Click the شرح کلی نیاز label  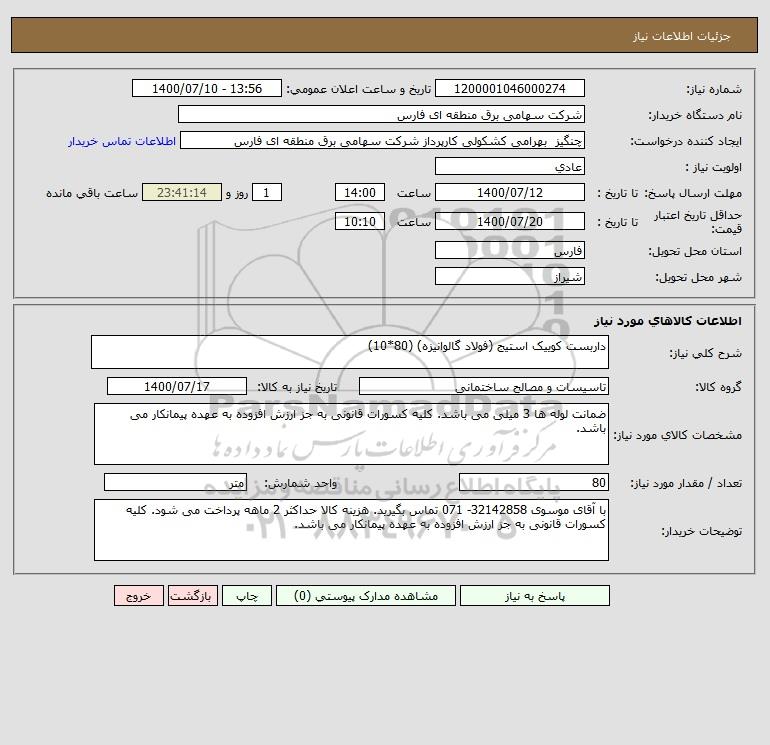coord(706,353)
